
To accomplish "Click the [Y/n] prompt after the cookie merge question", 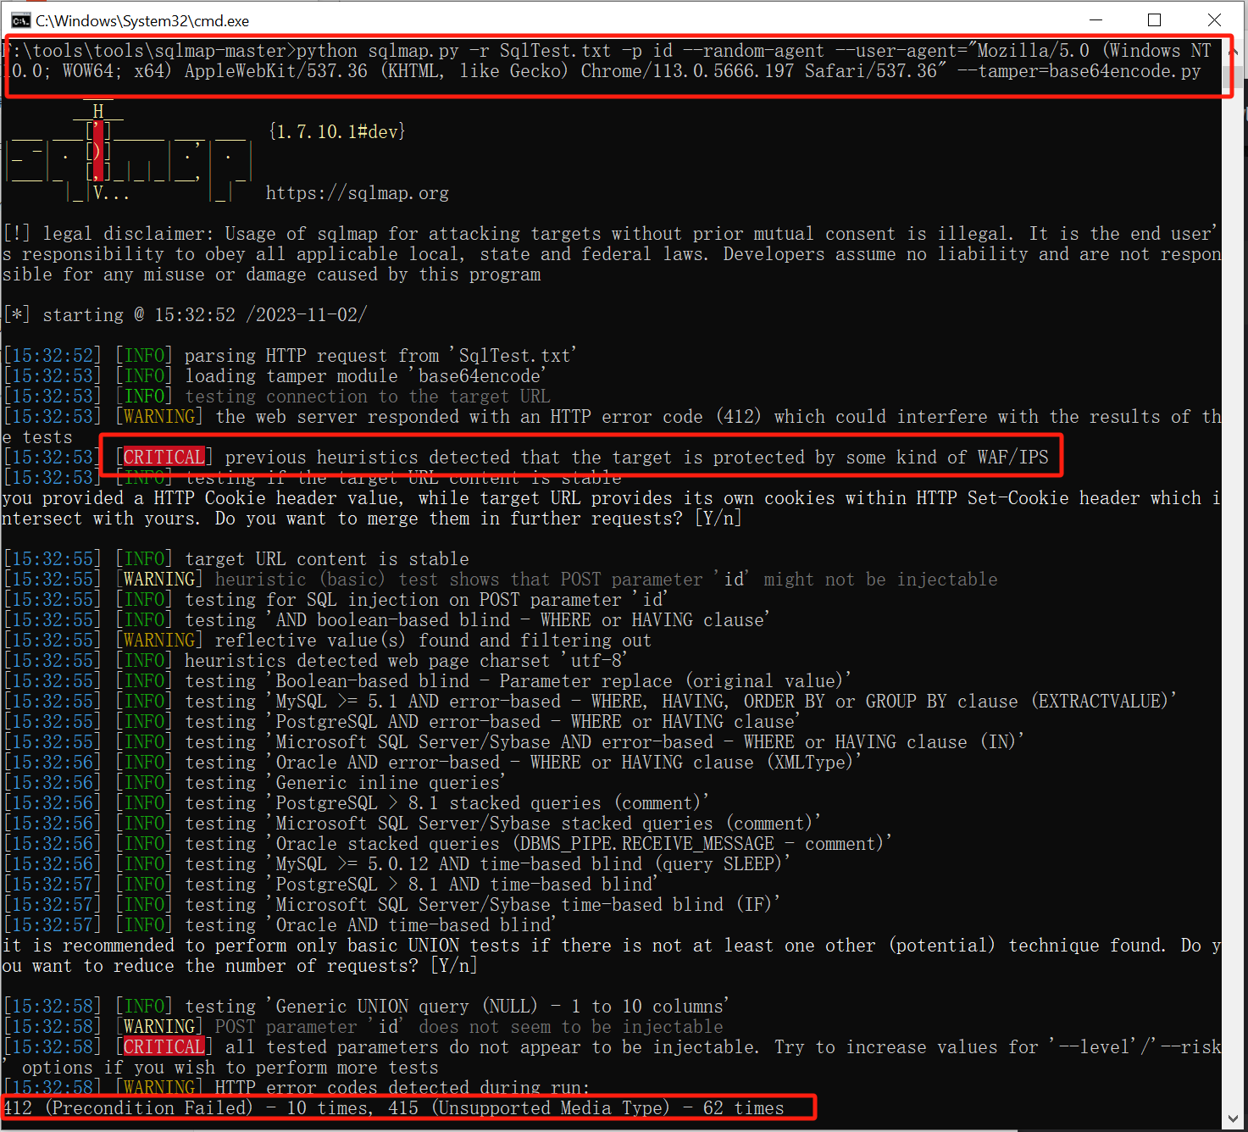I will 718,518.
